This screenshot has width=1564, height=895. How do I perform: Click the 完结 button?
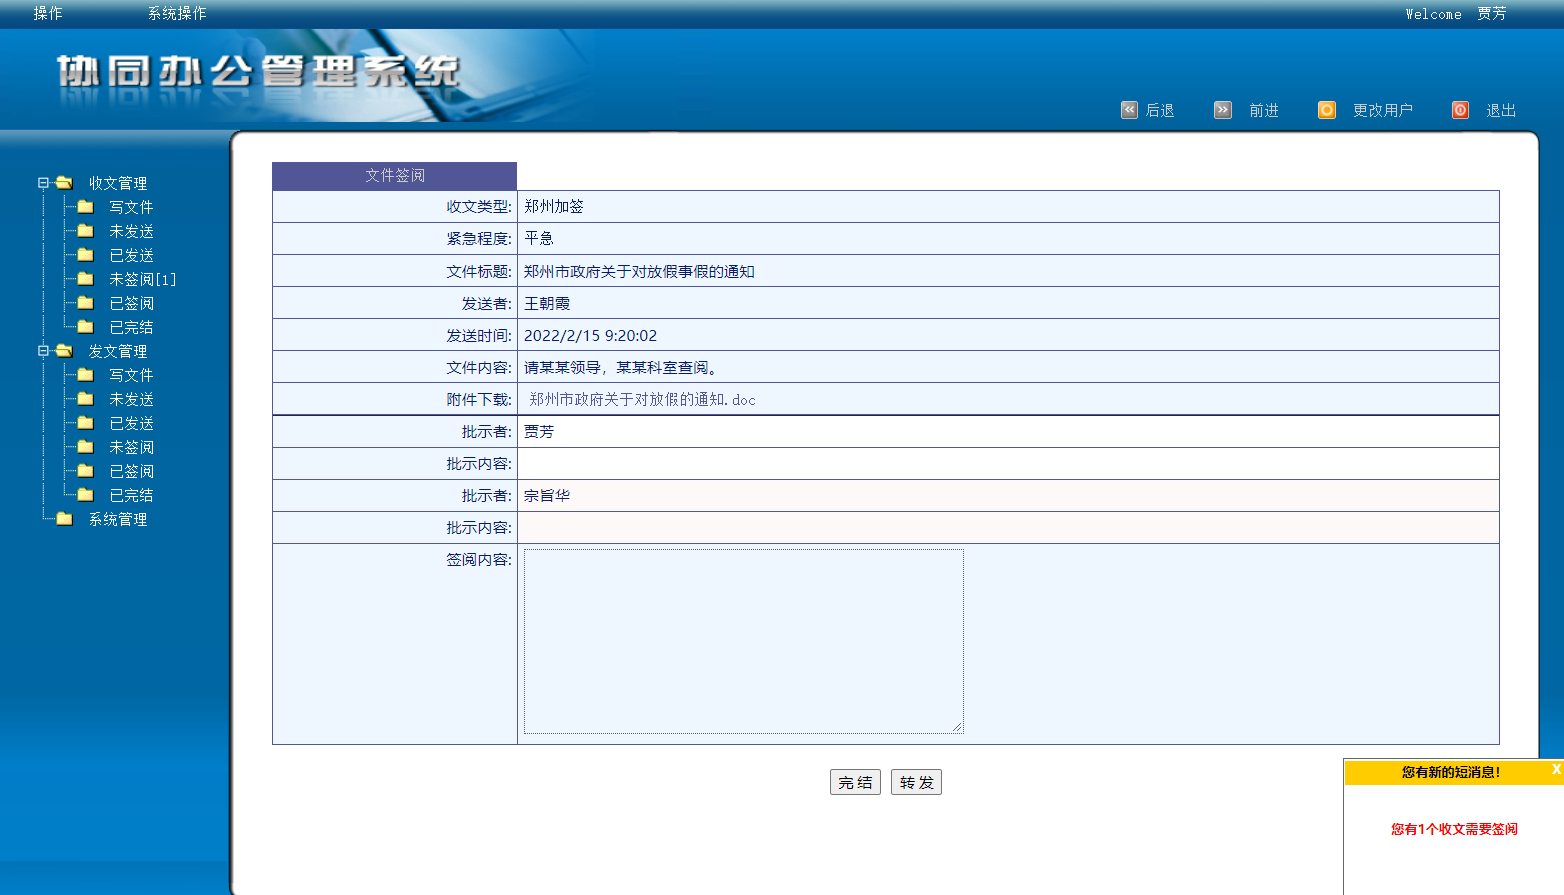[x=855, y=782]
